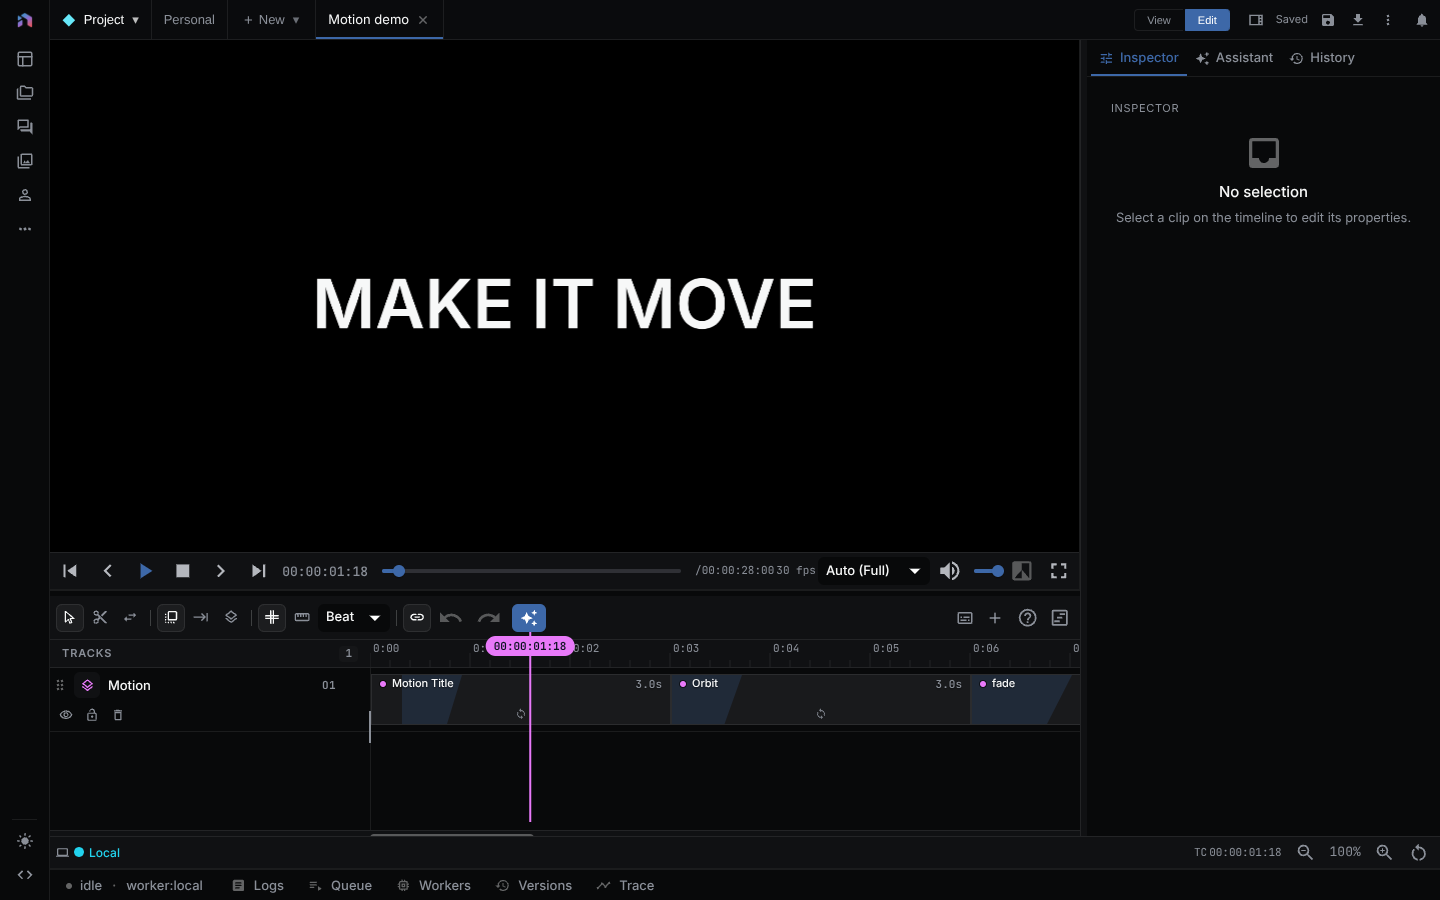Save the project with the floppy-disk icon
1440x900 pixels.
[1328, 20]
